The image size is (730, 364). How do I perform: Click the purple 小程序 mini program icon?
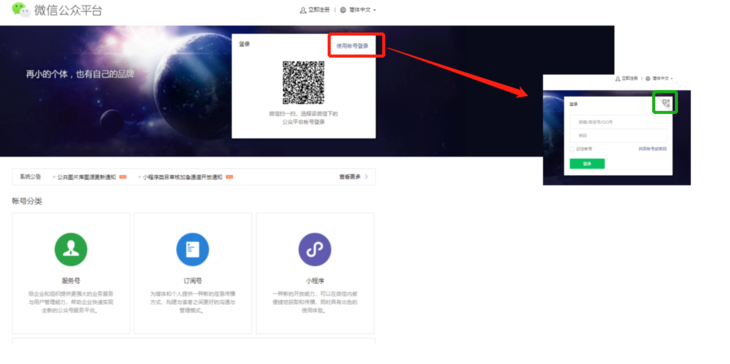pos(315,249)
